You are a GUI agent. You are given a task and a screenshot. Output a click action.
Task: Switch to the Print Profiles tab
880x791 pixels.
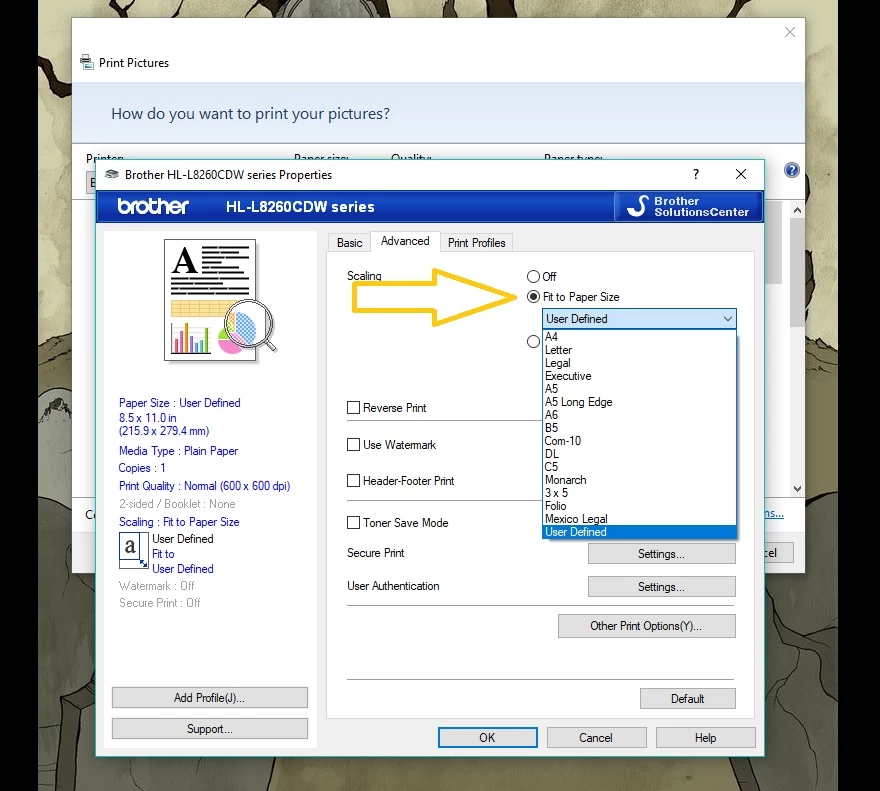click(476, 243)
